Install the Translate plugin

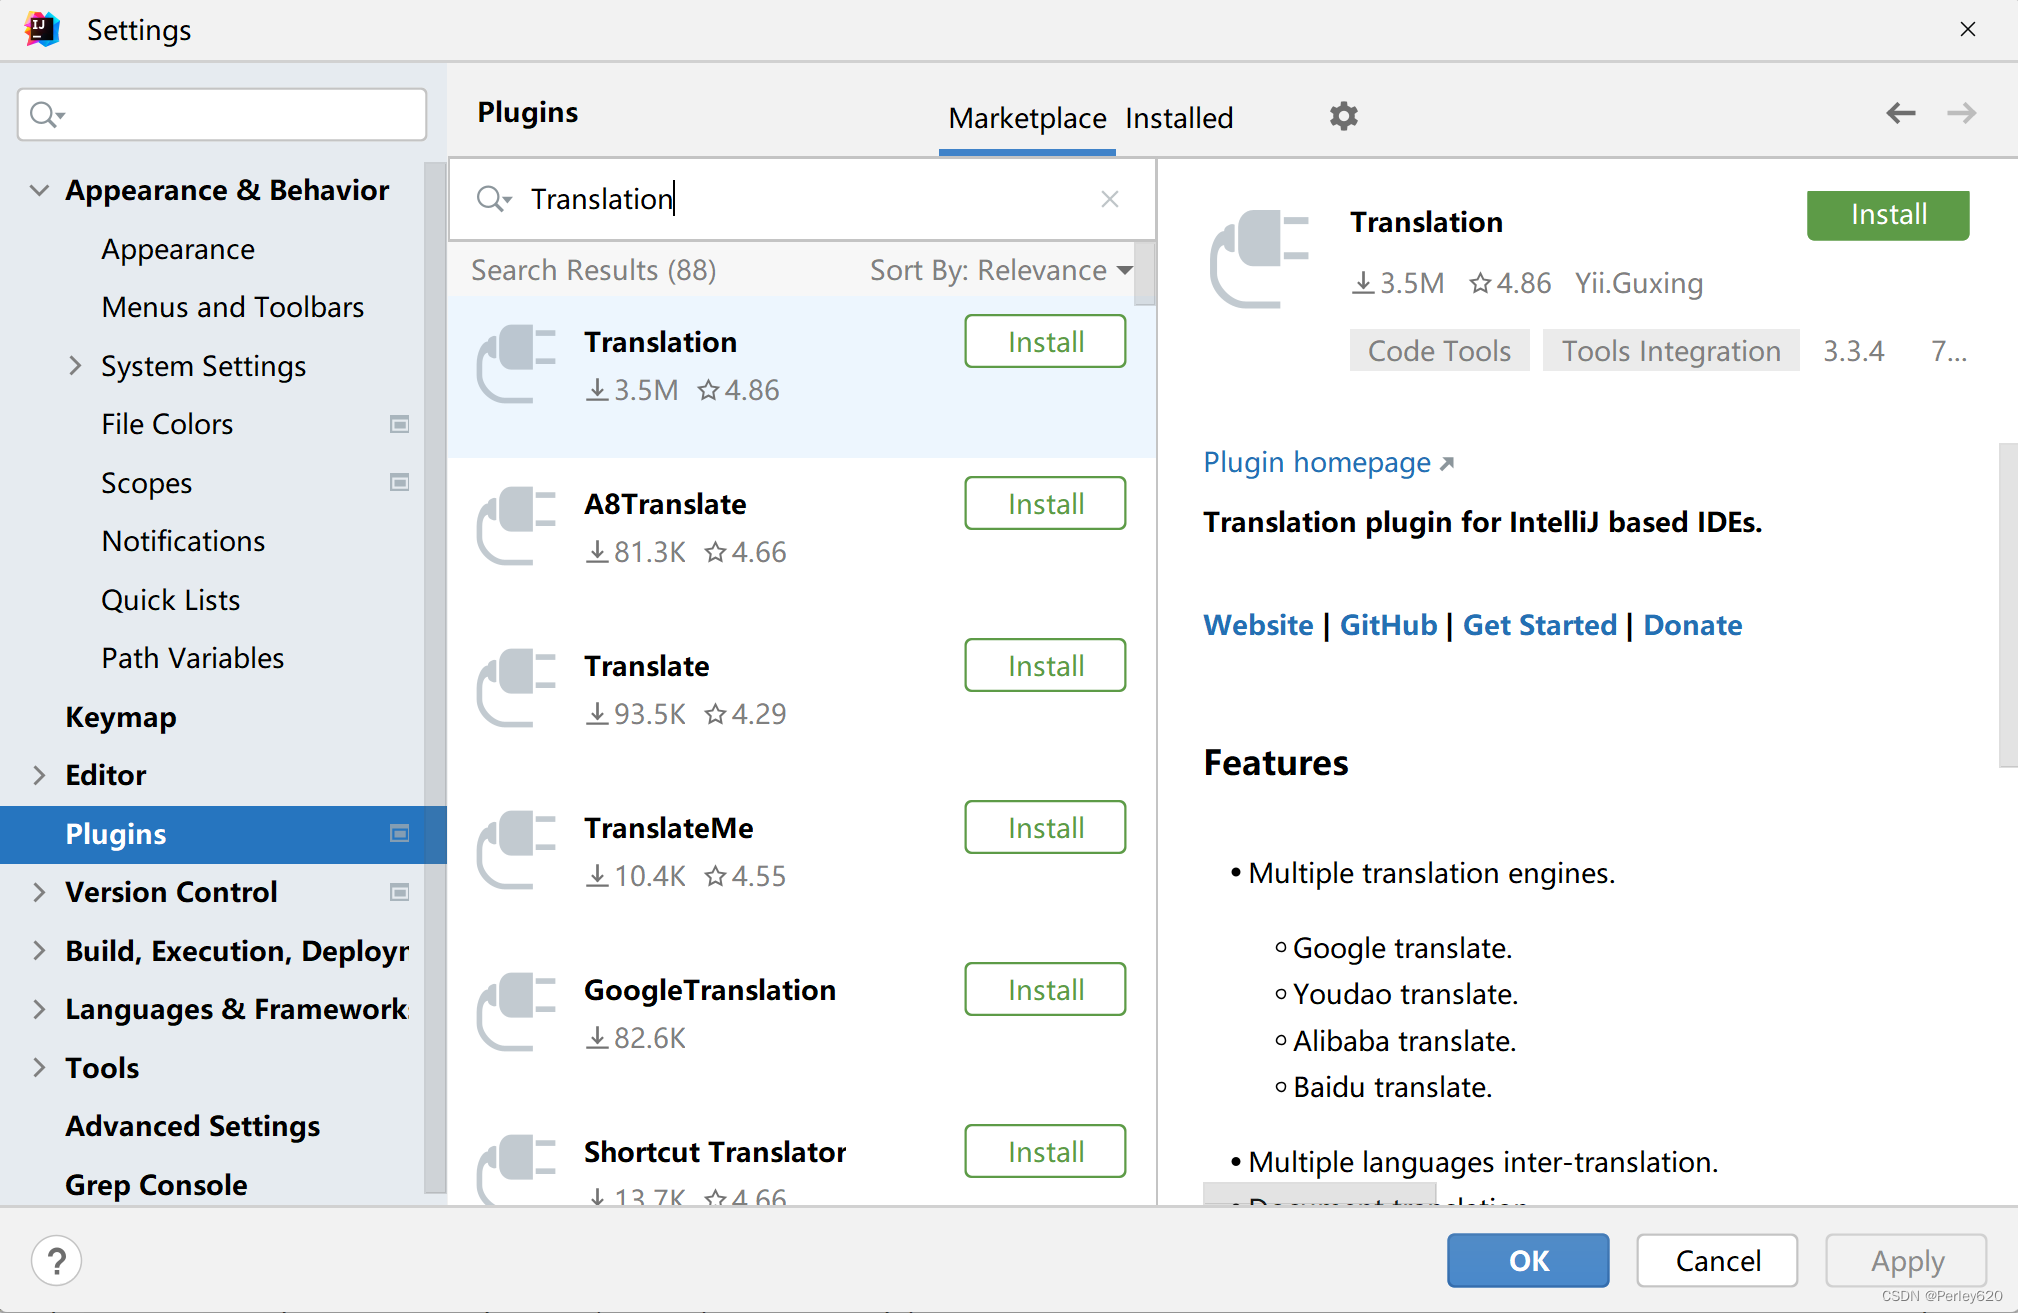pyautogui.click(x=1045, y=666)
